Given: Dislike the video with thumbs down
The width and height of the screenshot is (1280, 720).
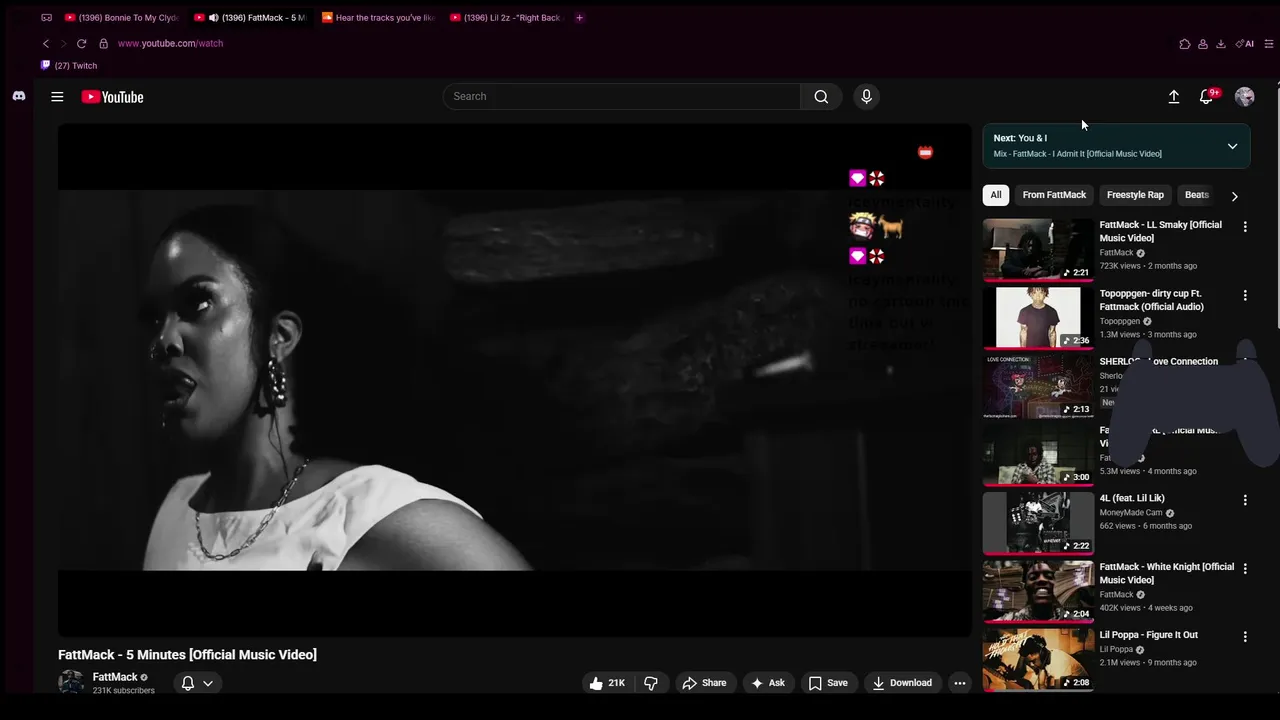Looking at the screenshot, I should (651, 683).
